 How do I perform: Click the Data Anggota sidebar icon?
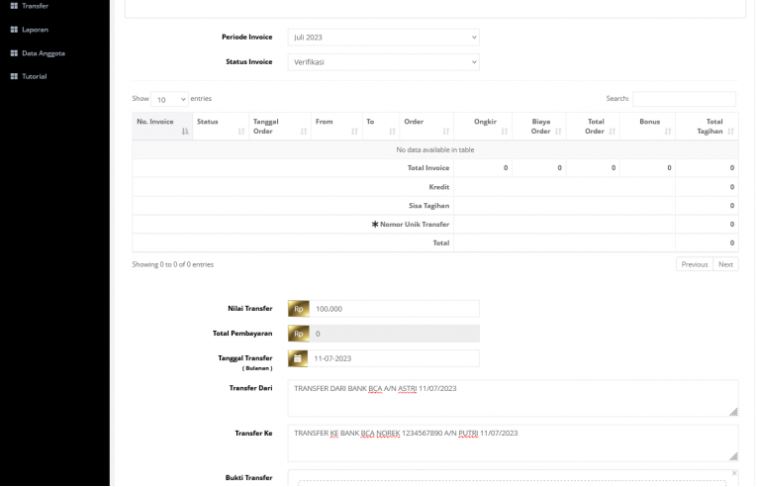pos(14,53)
